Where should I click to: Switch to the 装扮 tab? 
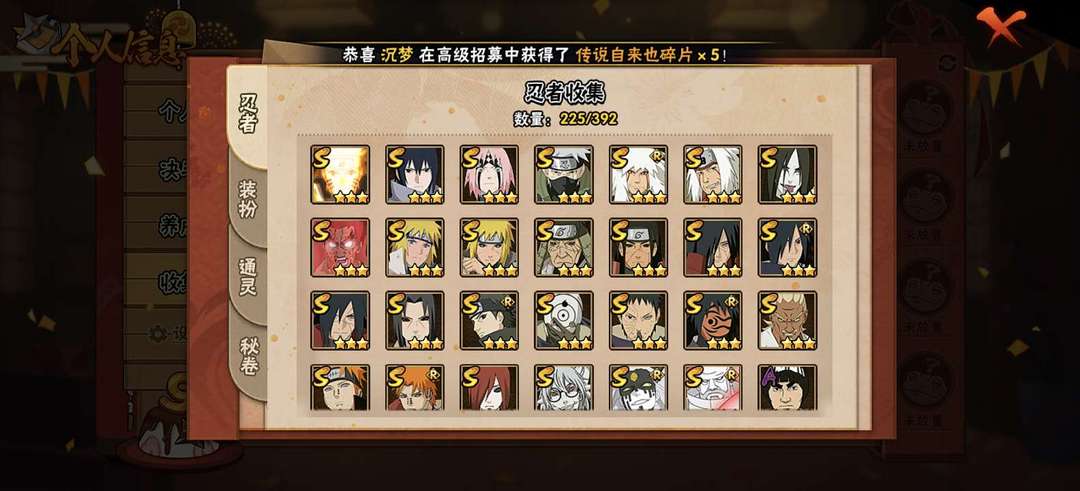pyautogui.click(x=248, y=199)
